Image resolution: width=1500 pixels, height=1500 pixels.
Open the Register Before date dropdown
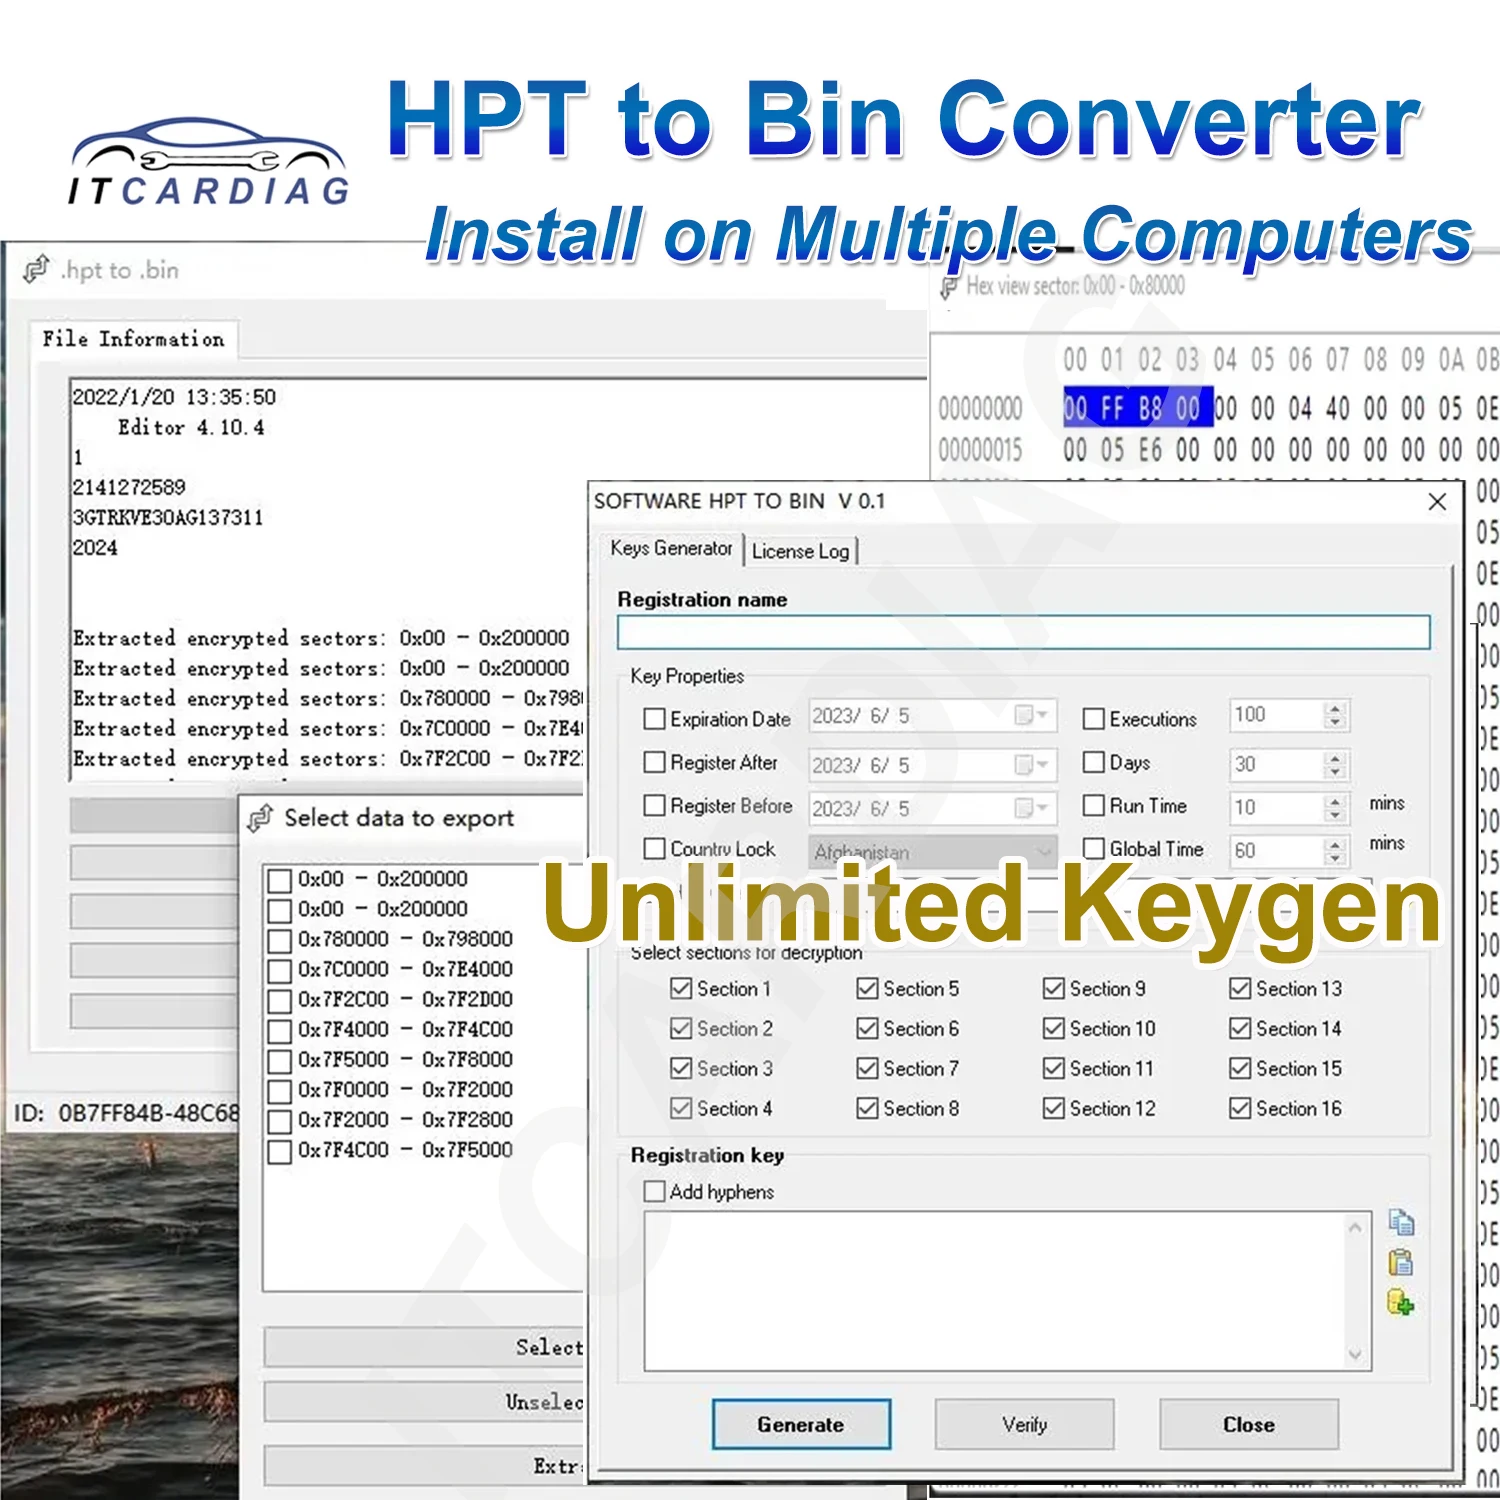[x=1030, y=807]
